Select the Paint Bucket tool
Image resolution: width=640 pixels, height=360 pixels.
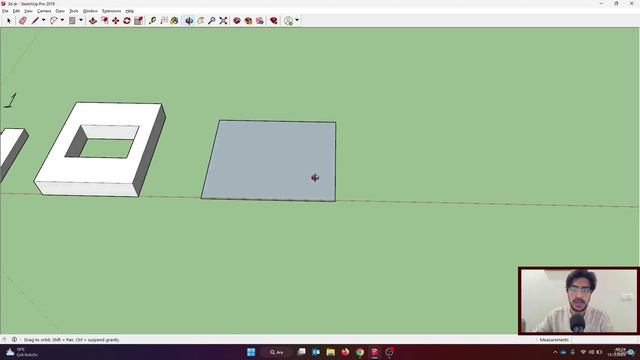175,20
